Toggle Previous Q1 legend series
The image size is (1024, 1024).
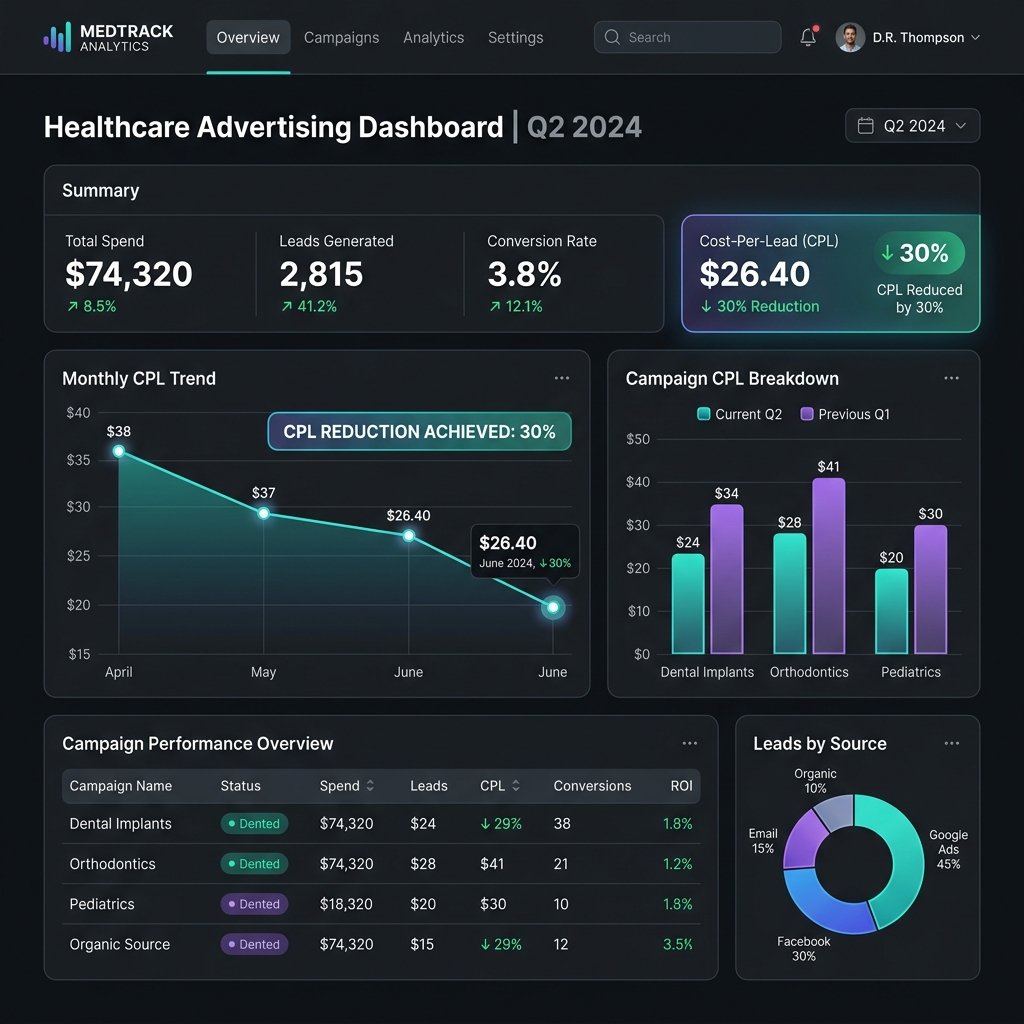click(845, 414)
